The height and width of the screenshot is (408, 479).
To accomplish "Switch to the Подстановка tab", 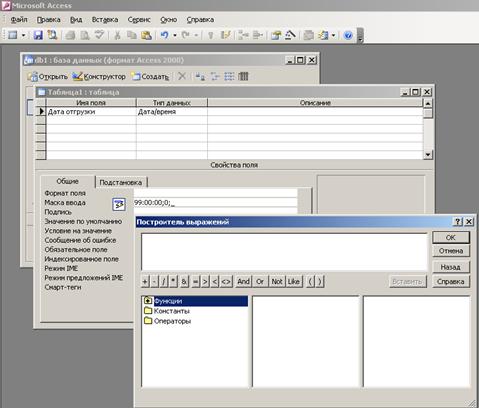I will tap(121, 182).
